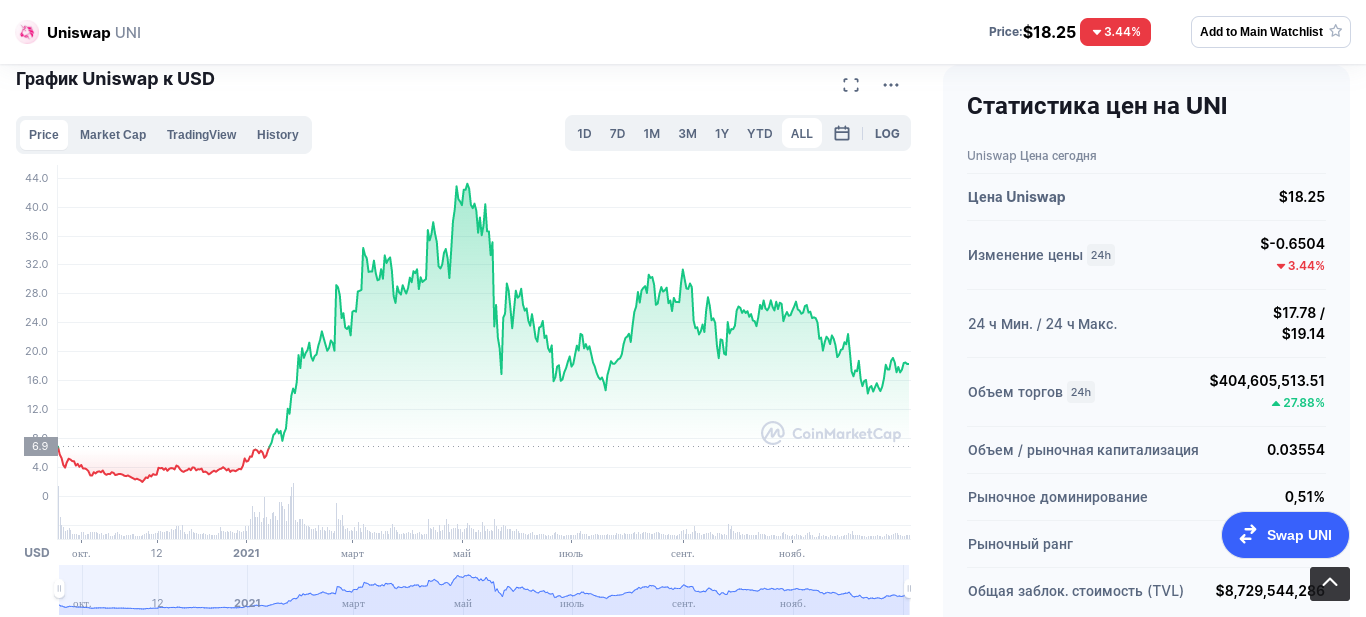The image size is (1366, 617).
Task: Open the 24h dropdown next to Объем торгов
Action: tap(1081, 392)
